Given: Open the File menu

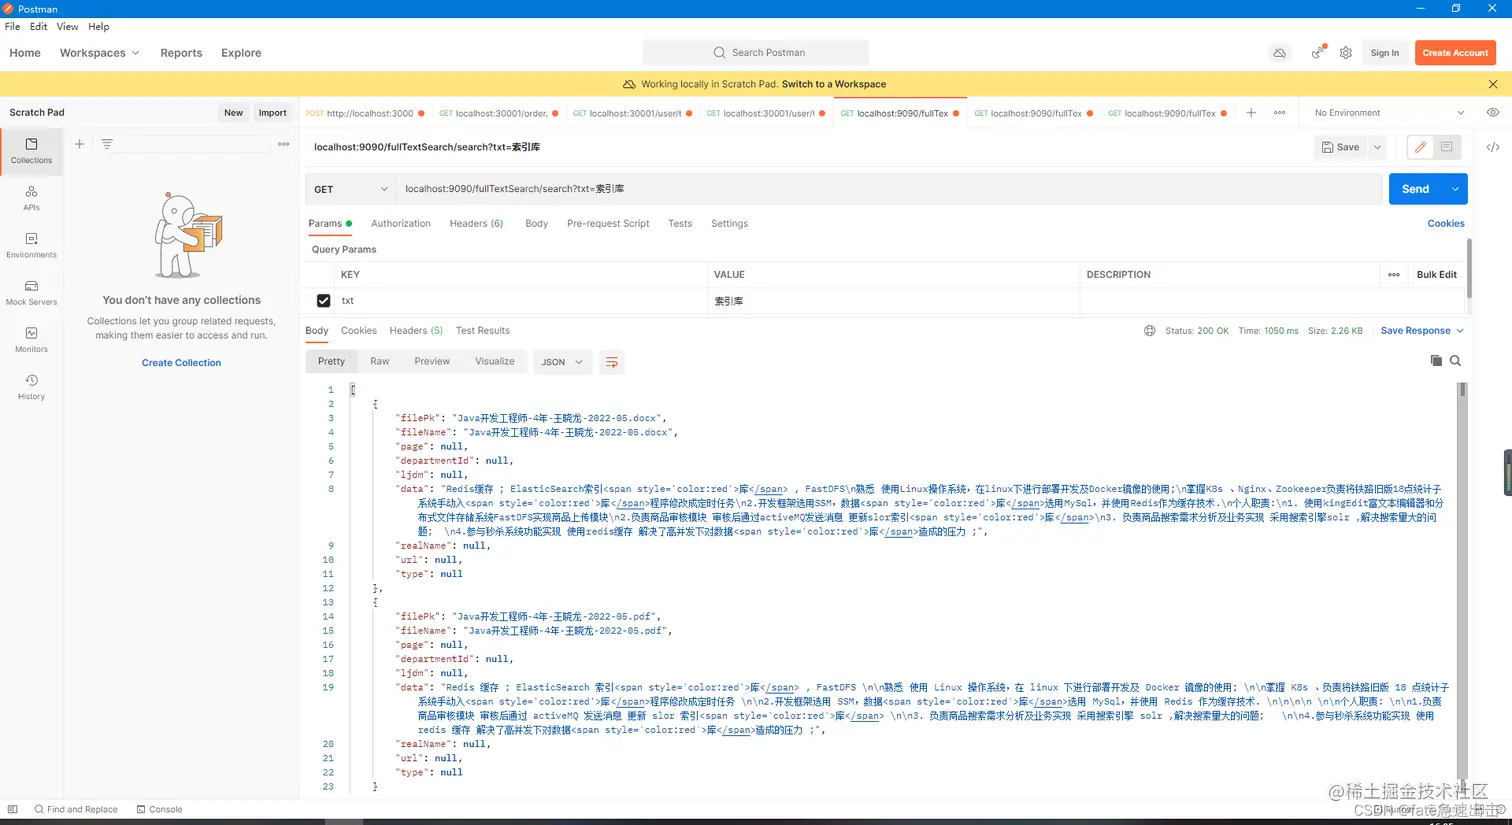Looking at the screenshot, I should coord(12,27).
